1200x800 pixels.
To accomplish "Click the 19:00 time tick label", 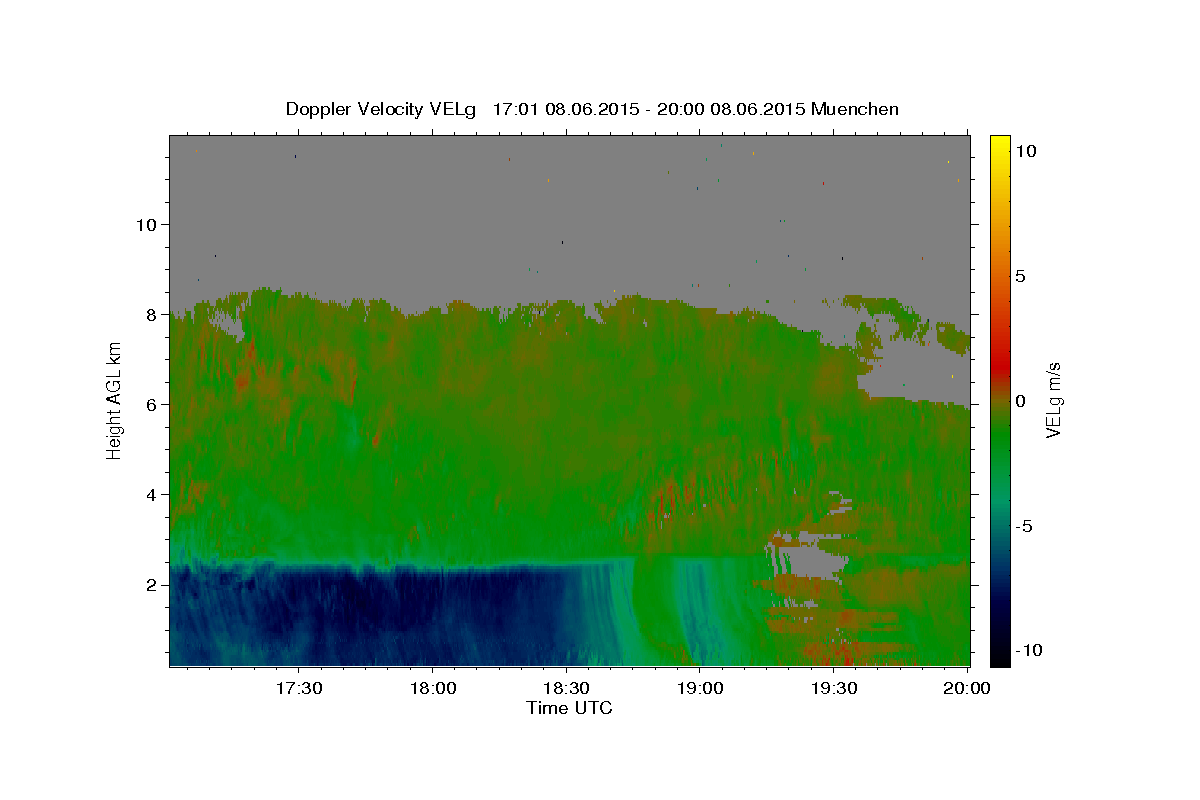I will [700, 689].
